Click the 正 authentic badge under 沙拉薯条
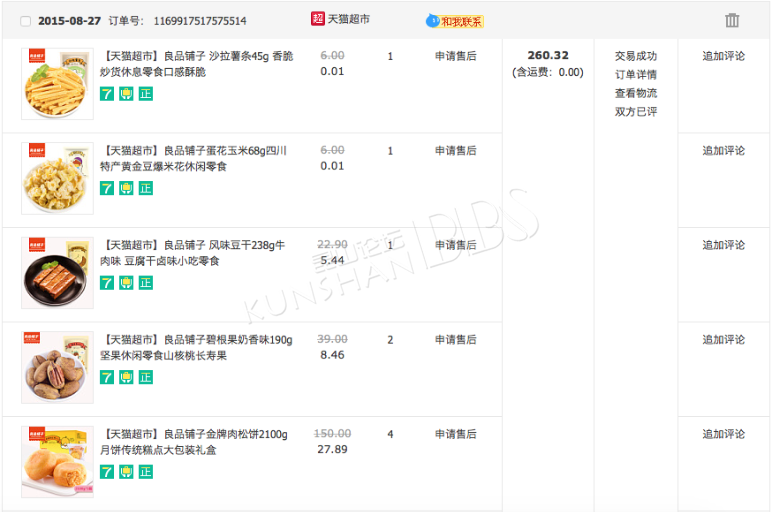The image size is (780, 512). click(x=146, y=94)
